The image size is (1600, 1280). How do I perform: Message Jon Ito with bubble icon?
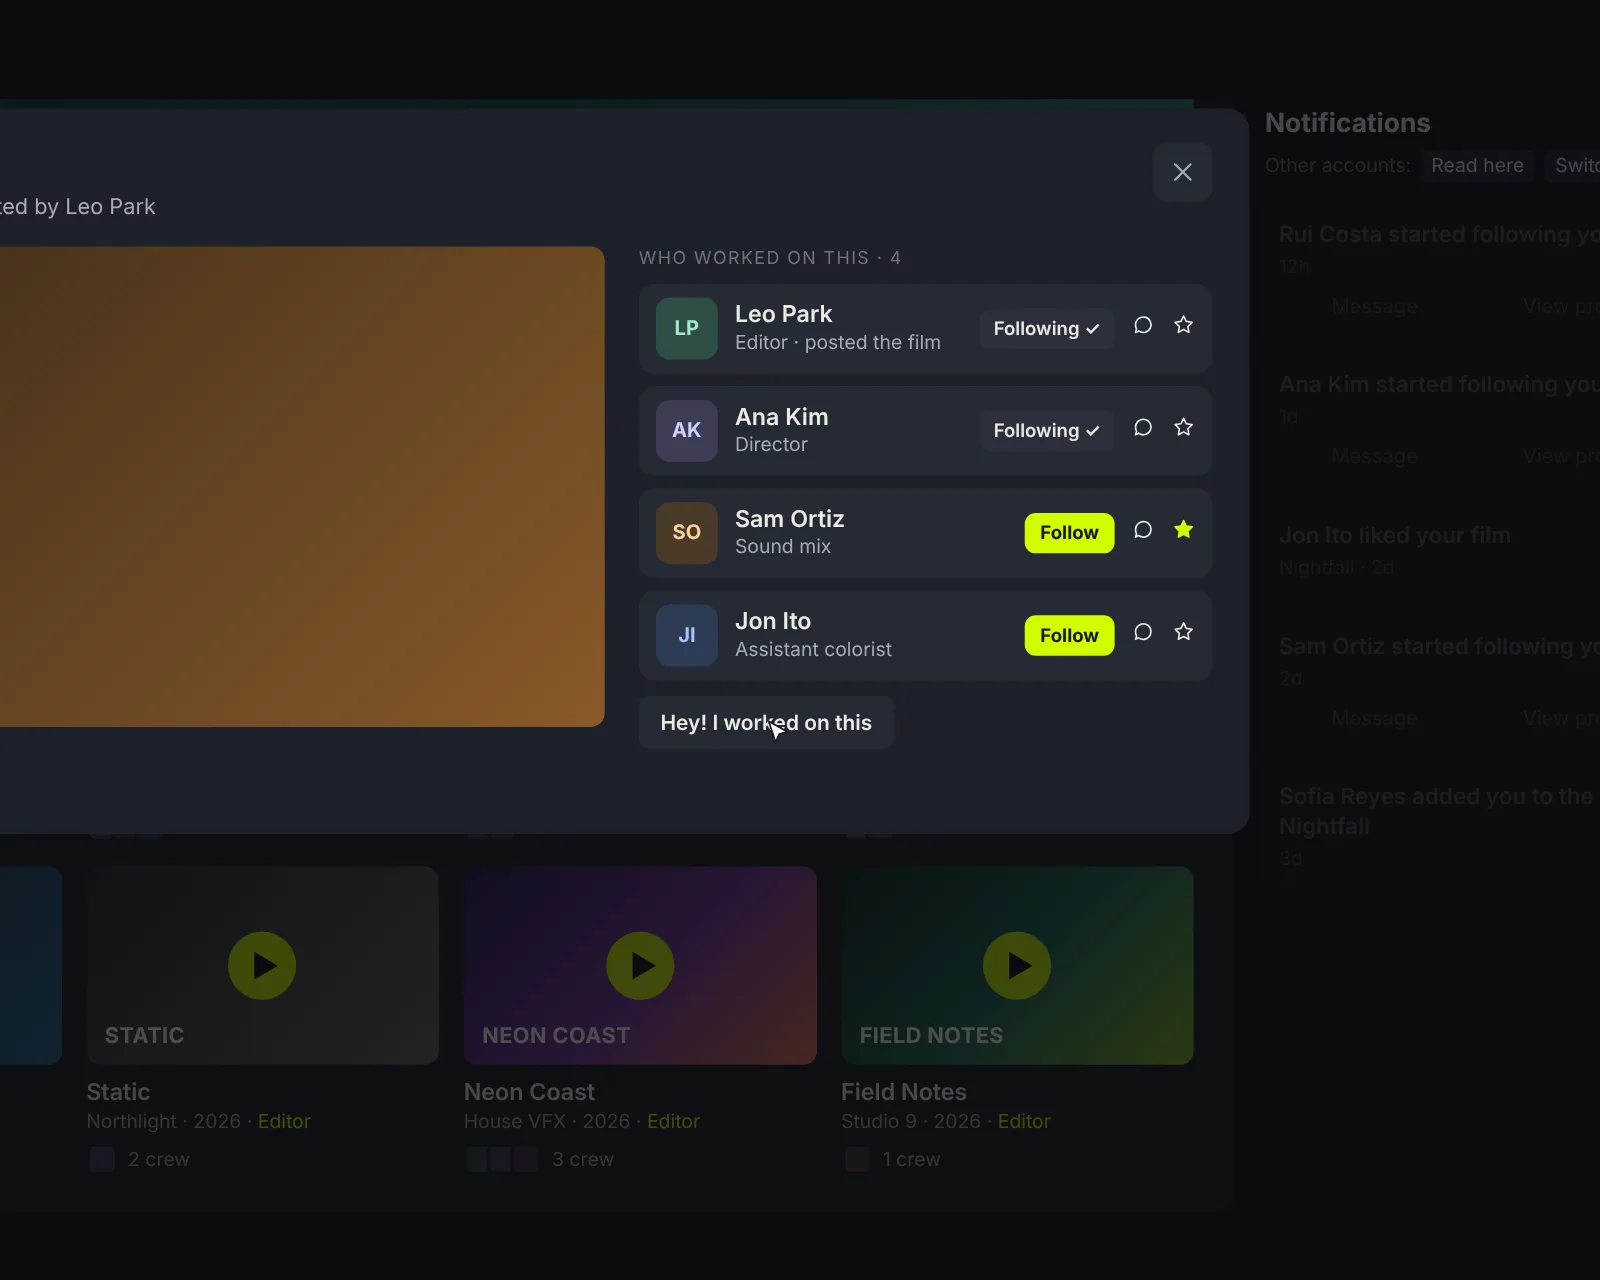(x=1143, y=632)
